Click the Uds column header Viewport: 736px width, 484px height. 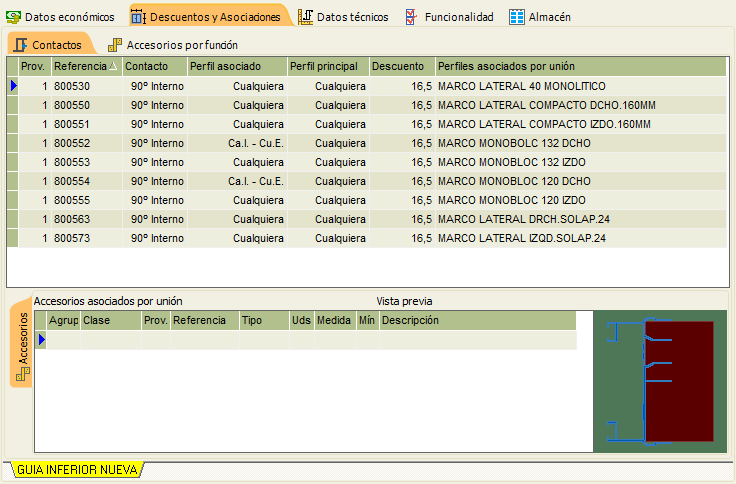tap(301, 320)
